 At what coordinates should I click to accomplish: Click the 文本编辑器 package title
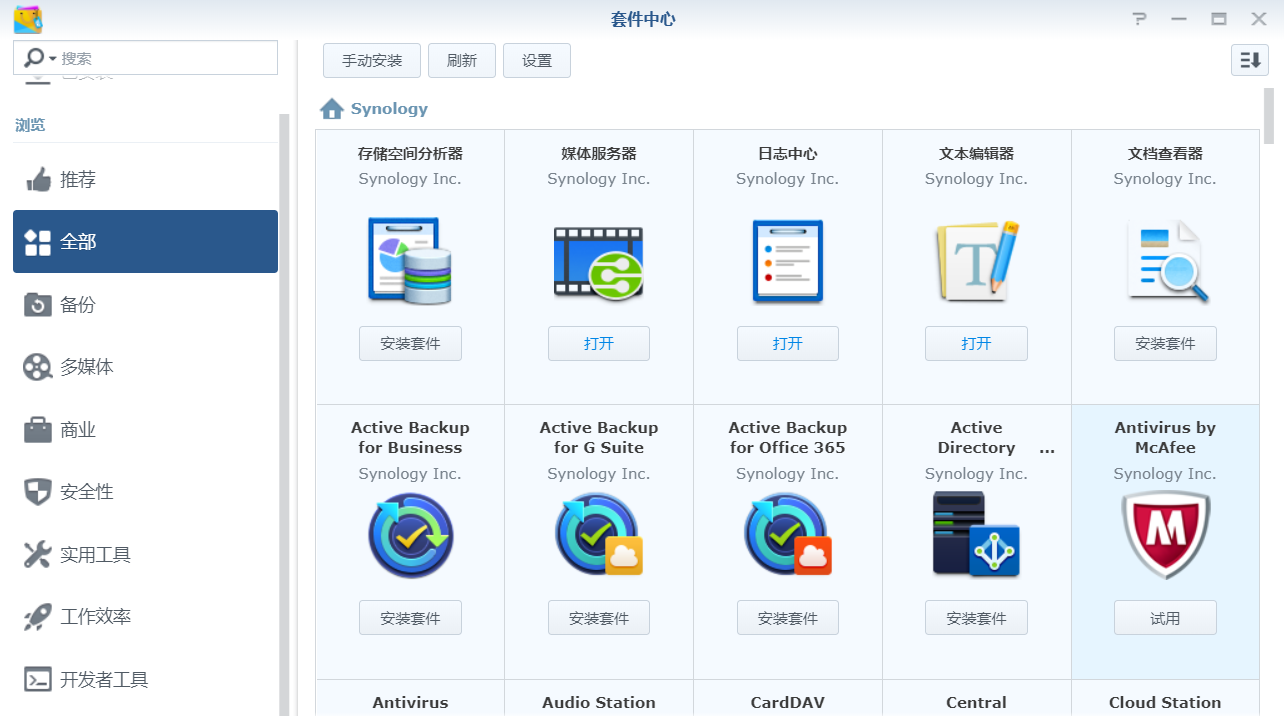pyautogui.click(x=976, y=154)
